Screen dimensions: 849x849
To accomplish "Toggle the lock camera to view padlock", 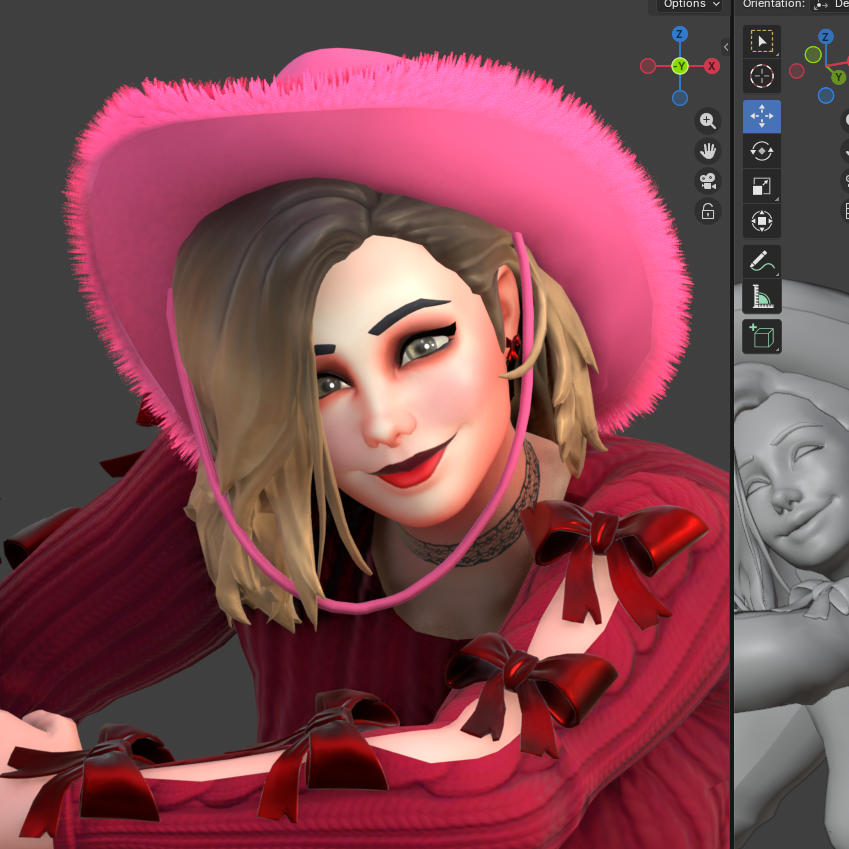I will pyautogui.click(x=708, y=212).
